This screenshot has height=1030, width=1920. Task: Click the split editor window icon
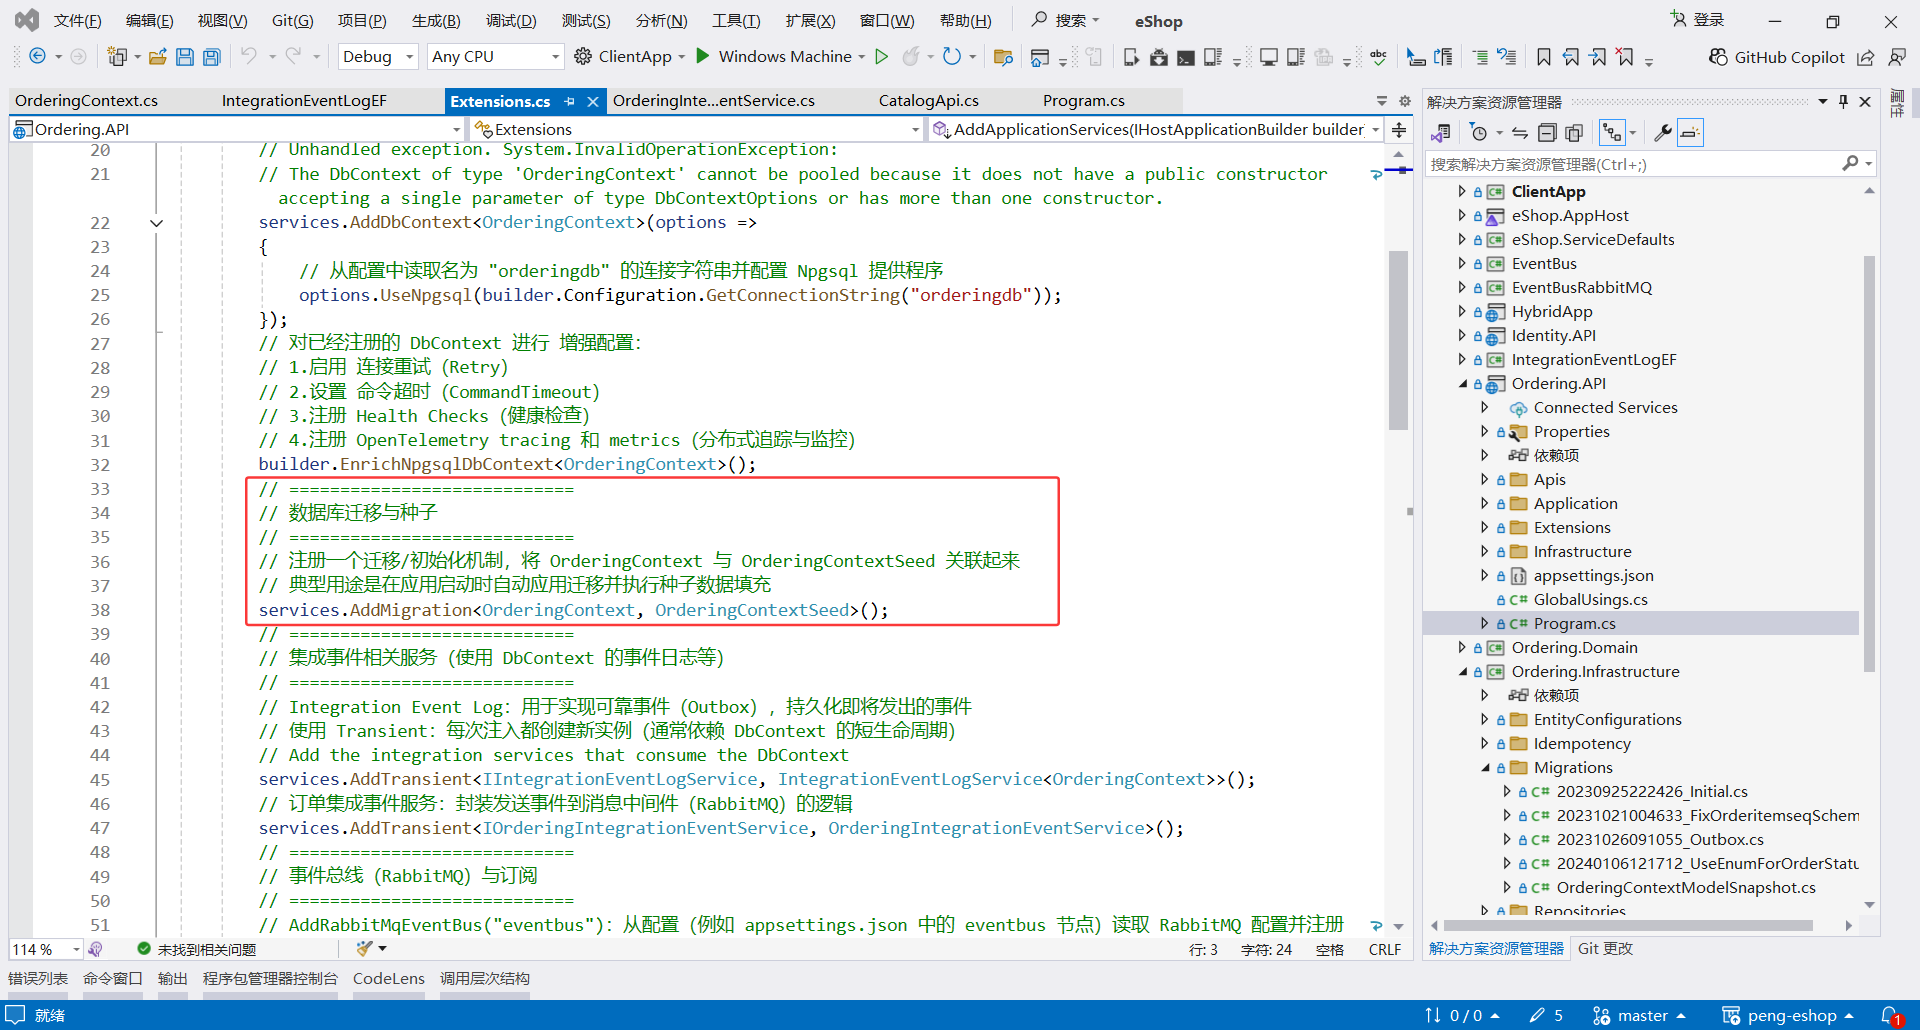coord(1399,129)
